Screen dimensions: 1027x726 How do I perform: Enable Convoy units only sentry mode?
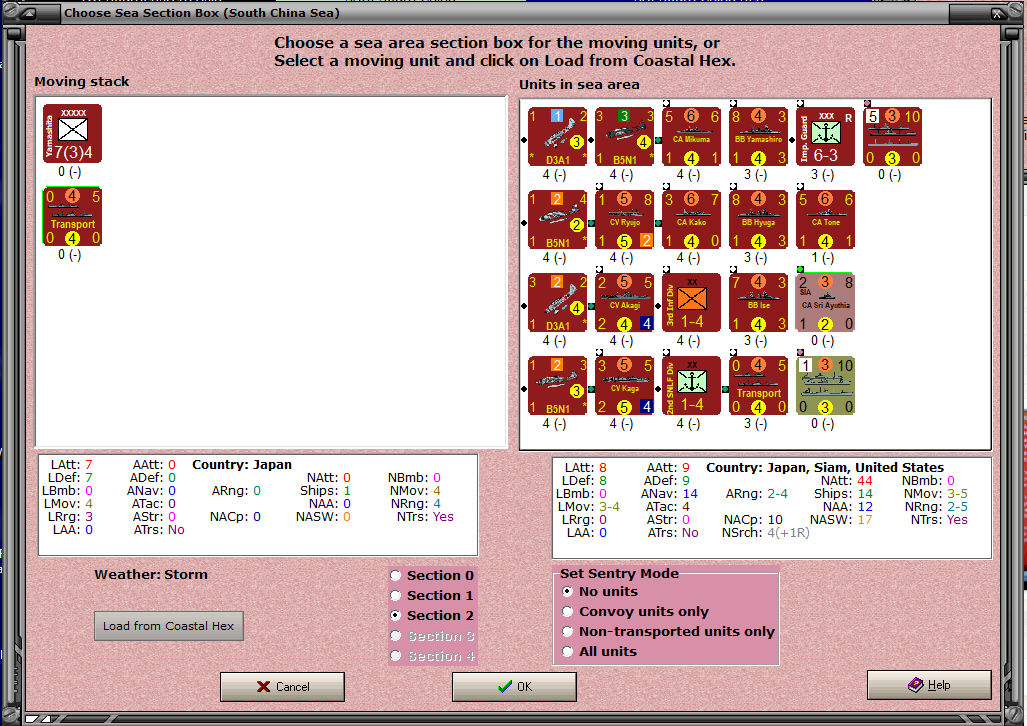(568, 613)
